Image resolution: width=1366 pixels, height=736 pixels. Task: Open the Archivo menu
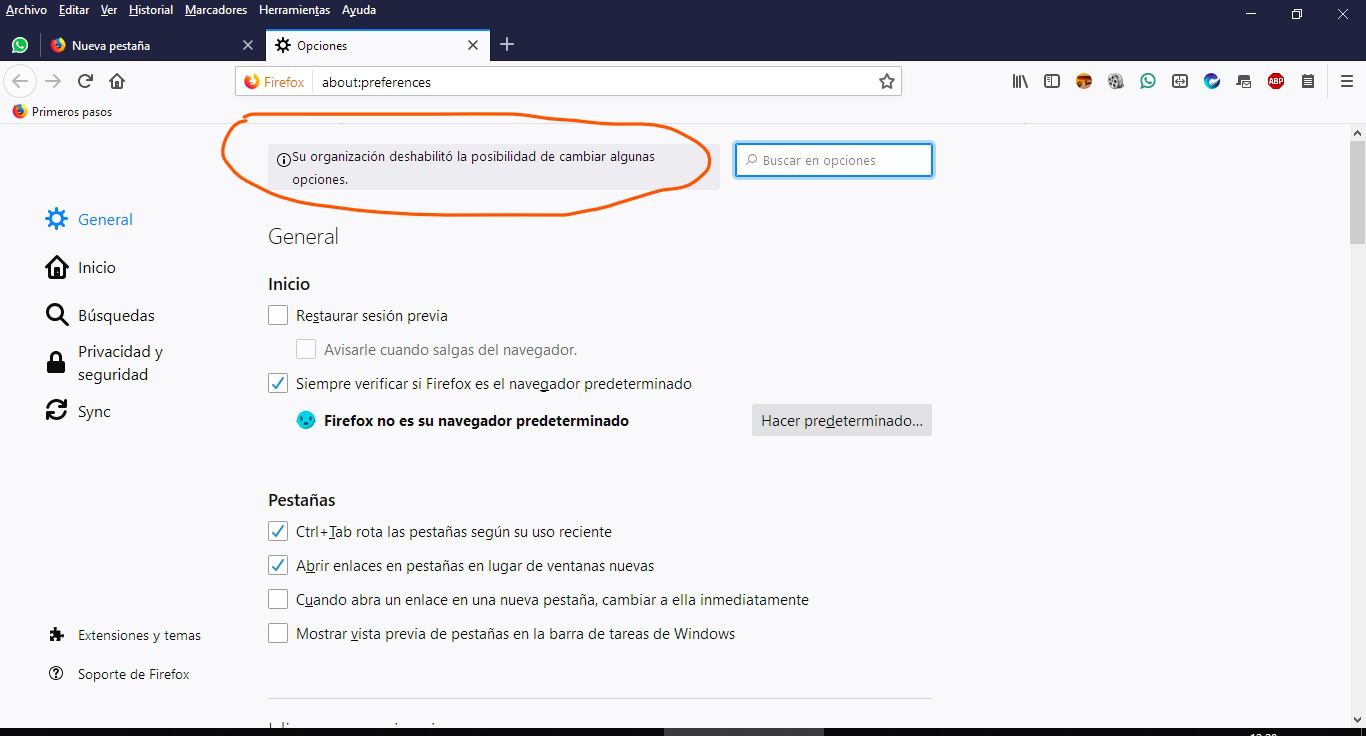(27, 10)
